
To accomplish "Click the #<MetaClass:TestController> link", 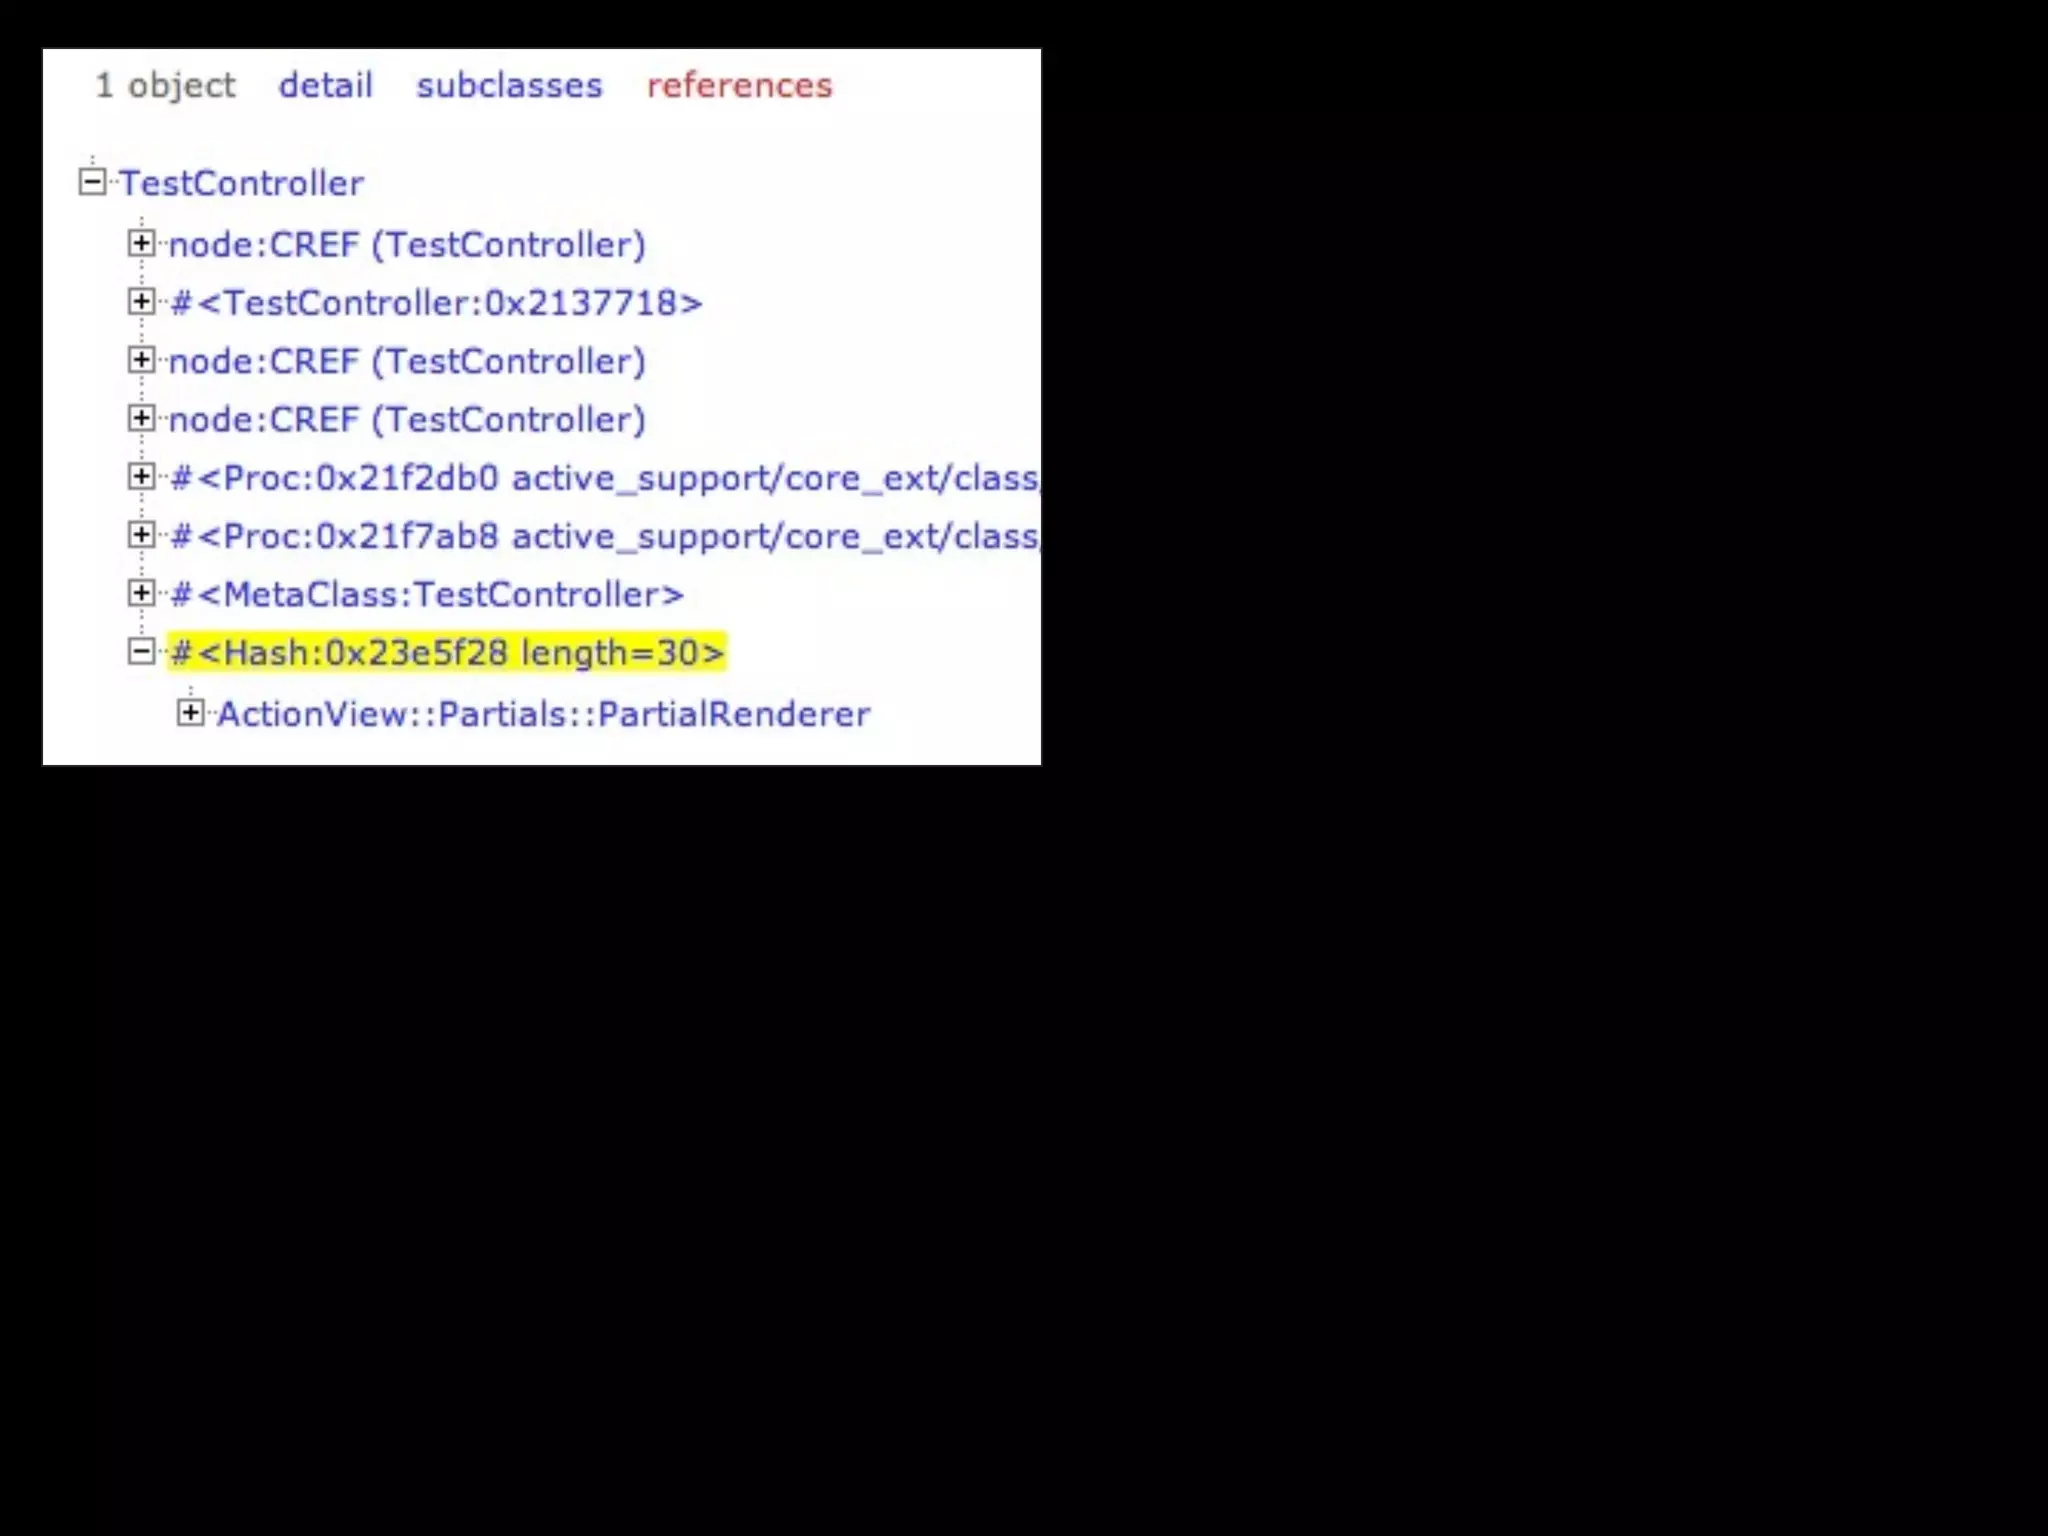I will pyautogui.click(x=426, y=594).
